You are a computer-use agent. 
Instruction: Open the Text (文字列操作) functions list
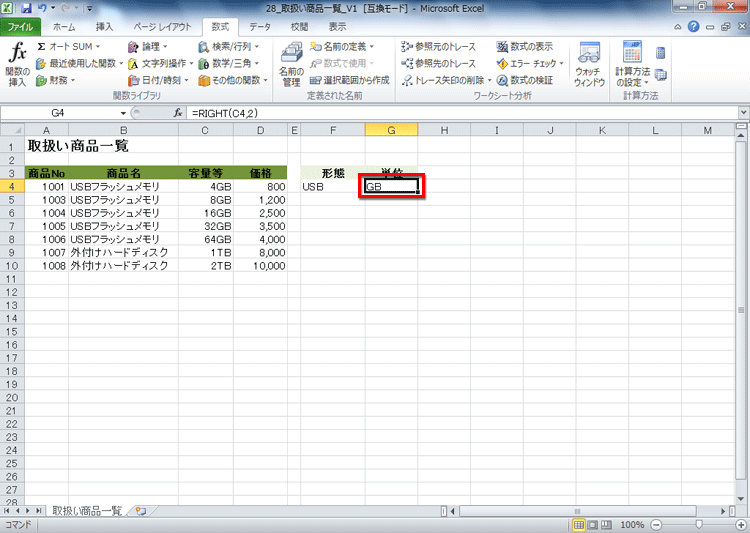[160, 63]
